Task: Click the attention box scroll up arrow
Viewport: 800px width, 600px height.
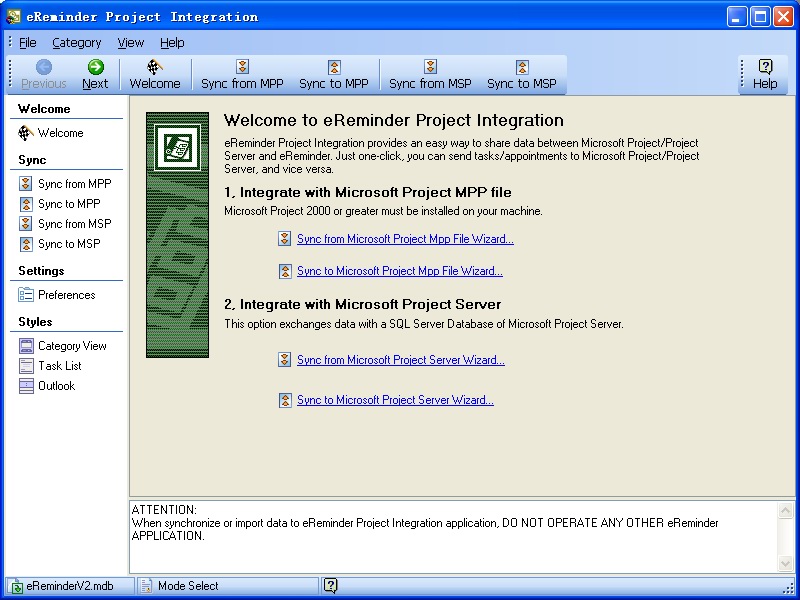Action: click(x=785, y=510)
